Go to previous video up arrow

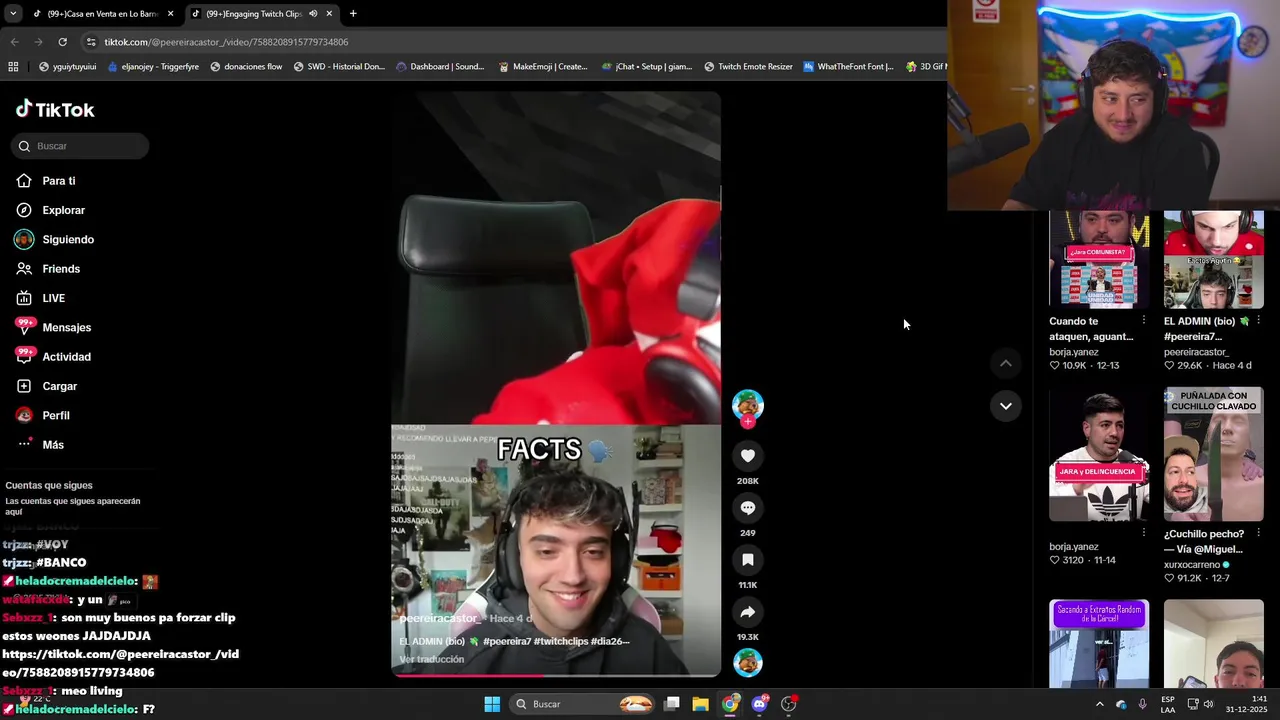[1005, 364]
